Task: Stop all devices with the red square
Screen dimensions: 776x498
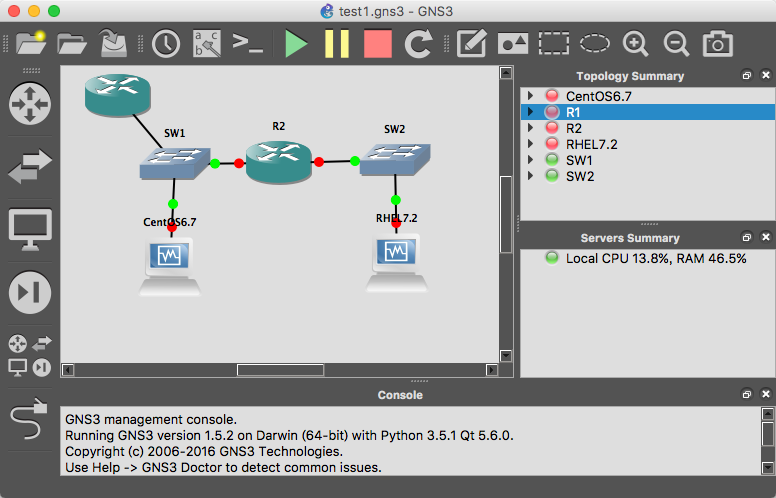Action: (378, 44)
